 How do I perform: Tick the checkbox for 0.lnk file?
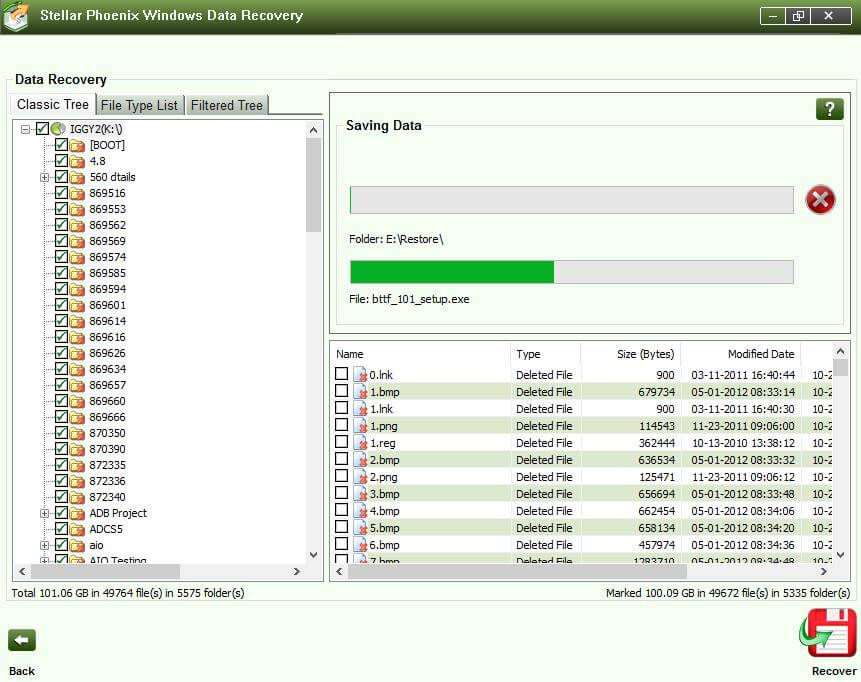[342, 374]
